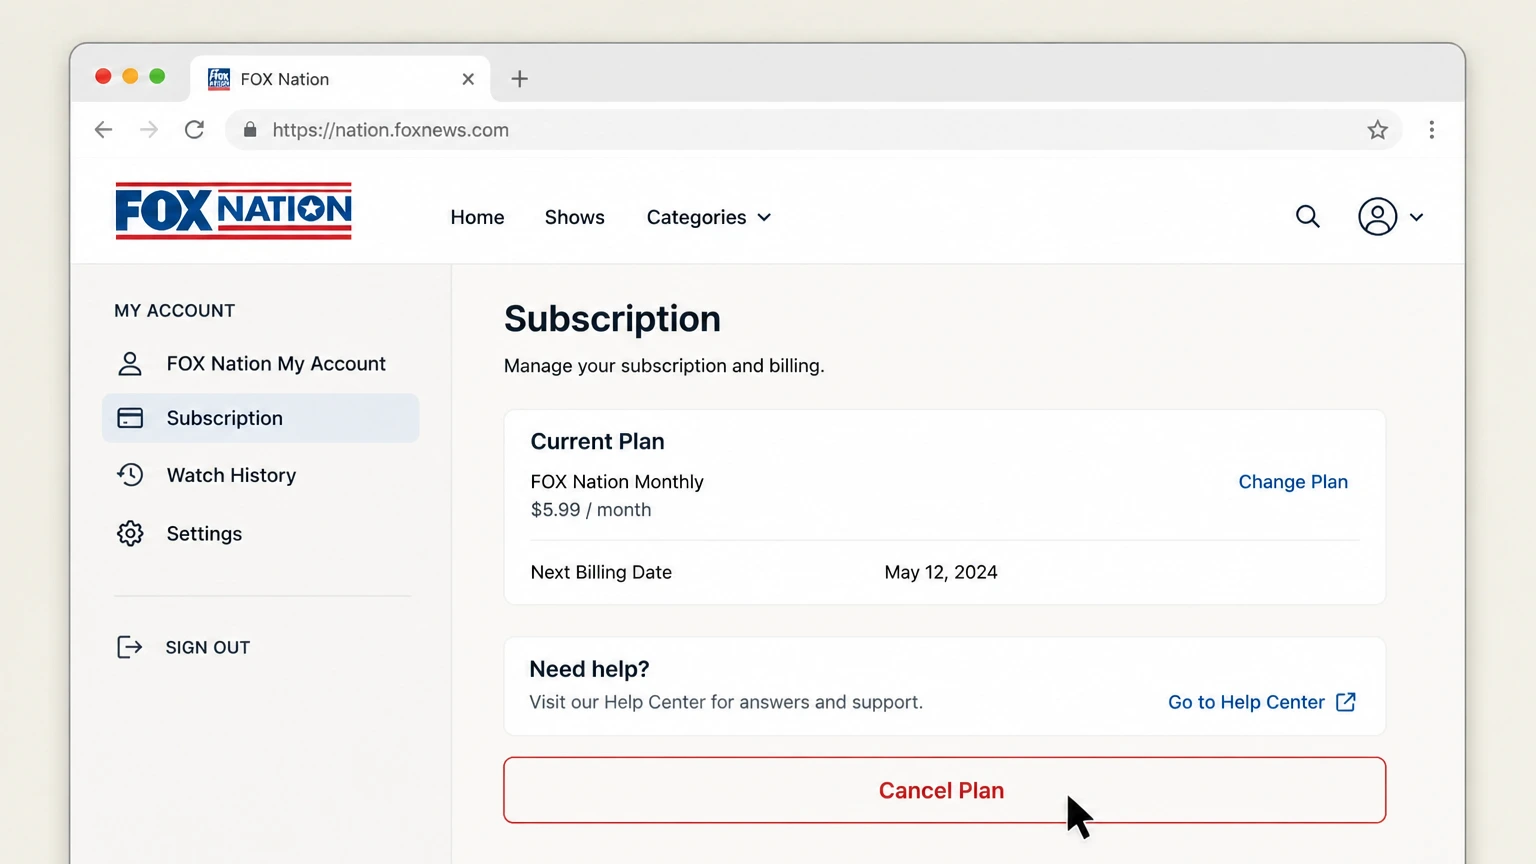Select Subscription in the sidebar
Viewport: 1536px width, 864px height.
[260, 418]
